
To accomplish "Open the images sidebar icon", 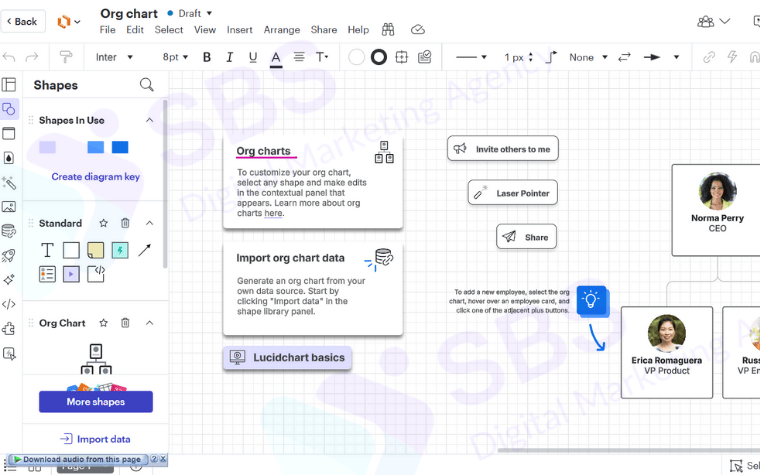I will coord(9,207).
